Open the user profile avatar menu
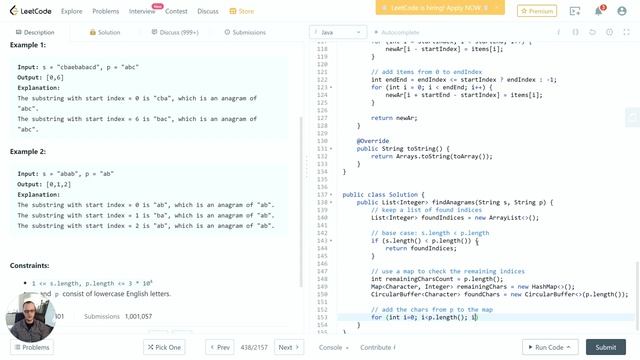This screenshot has width=640, height=360. (622, 11)
